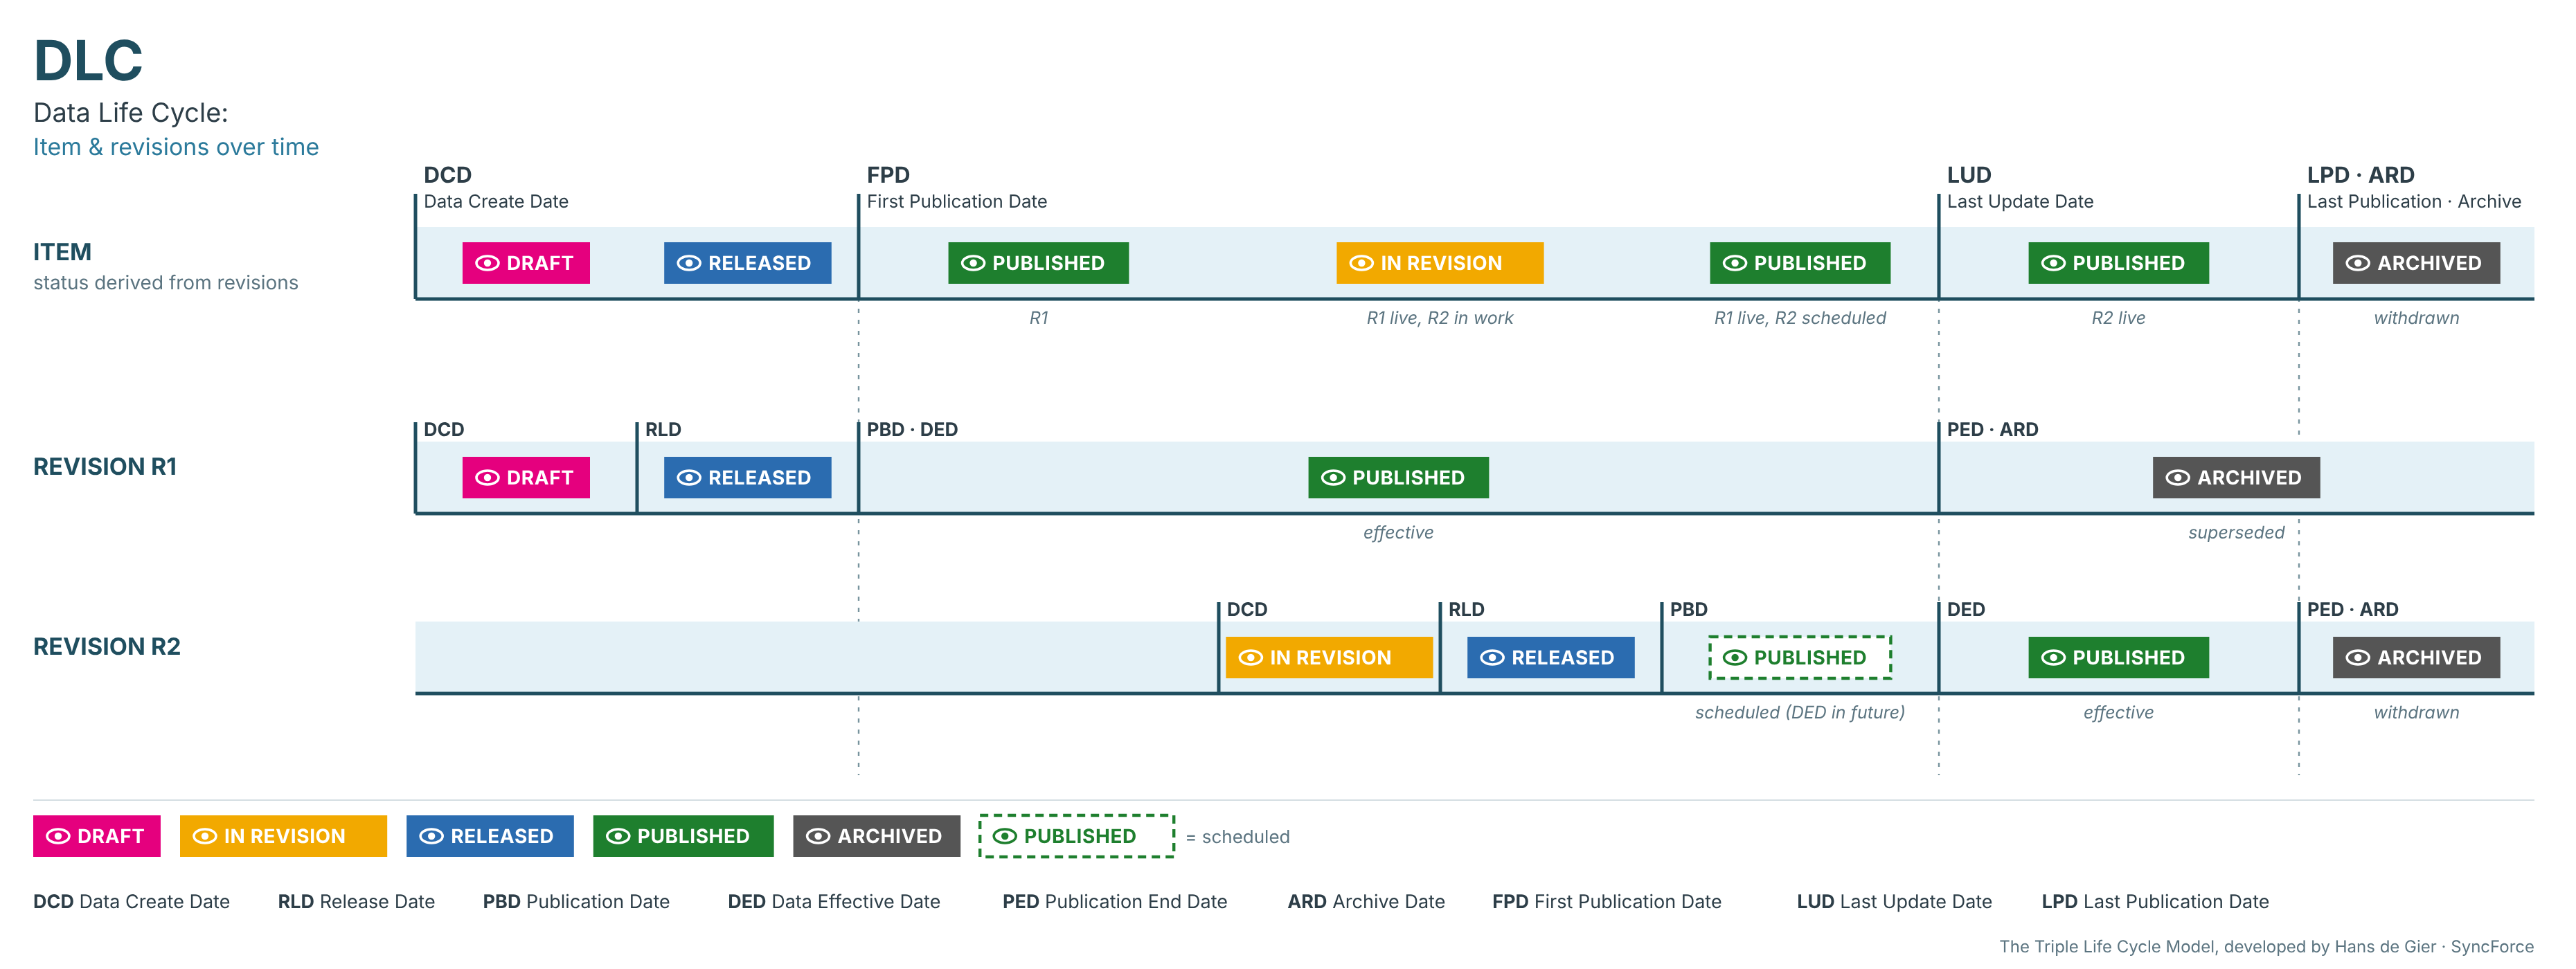Click the eye icon in Revision R2 IN REVISION badge
2576x969 pixels.
pos(1250,658)
